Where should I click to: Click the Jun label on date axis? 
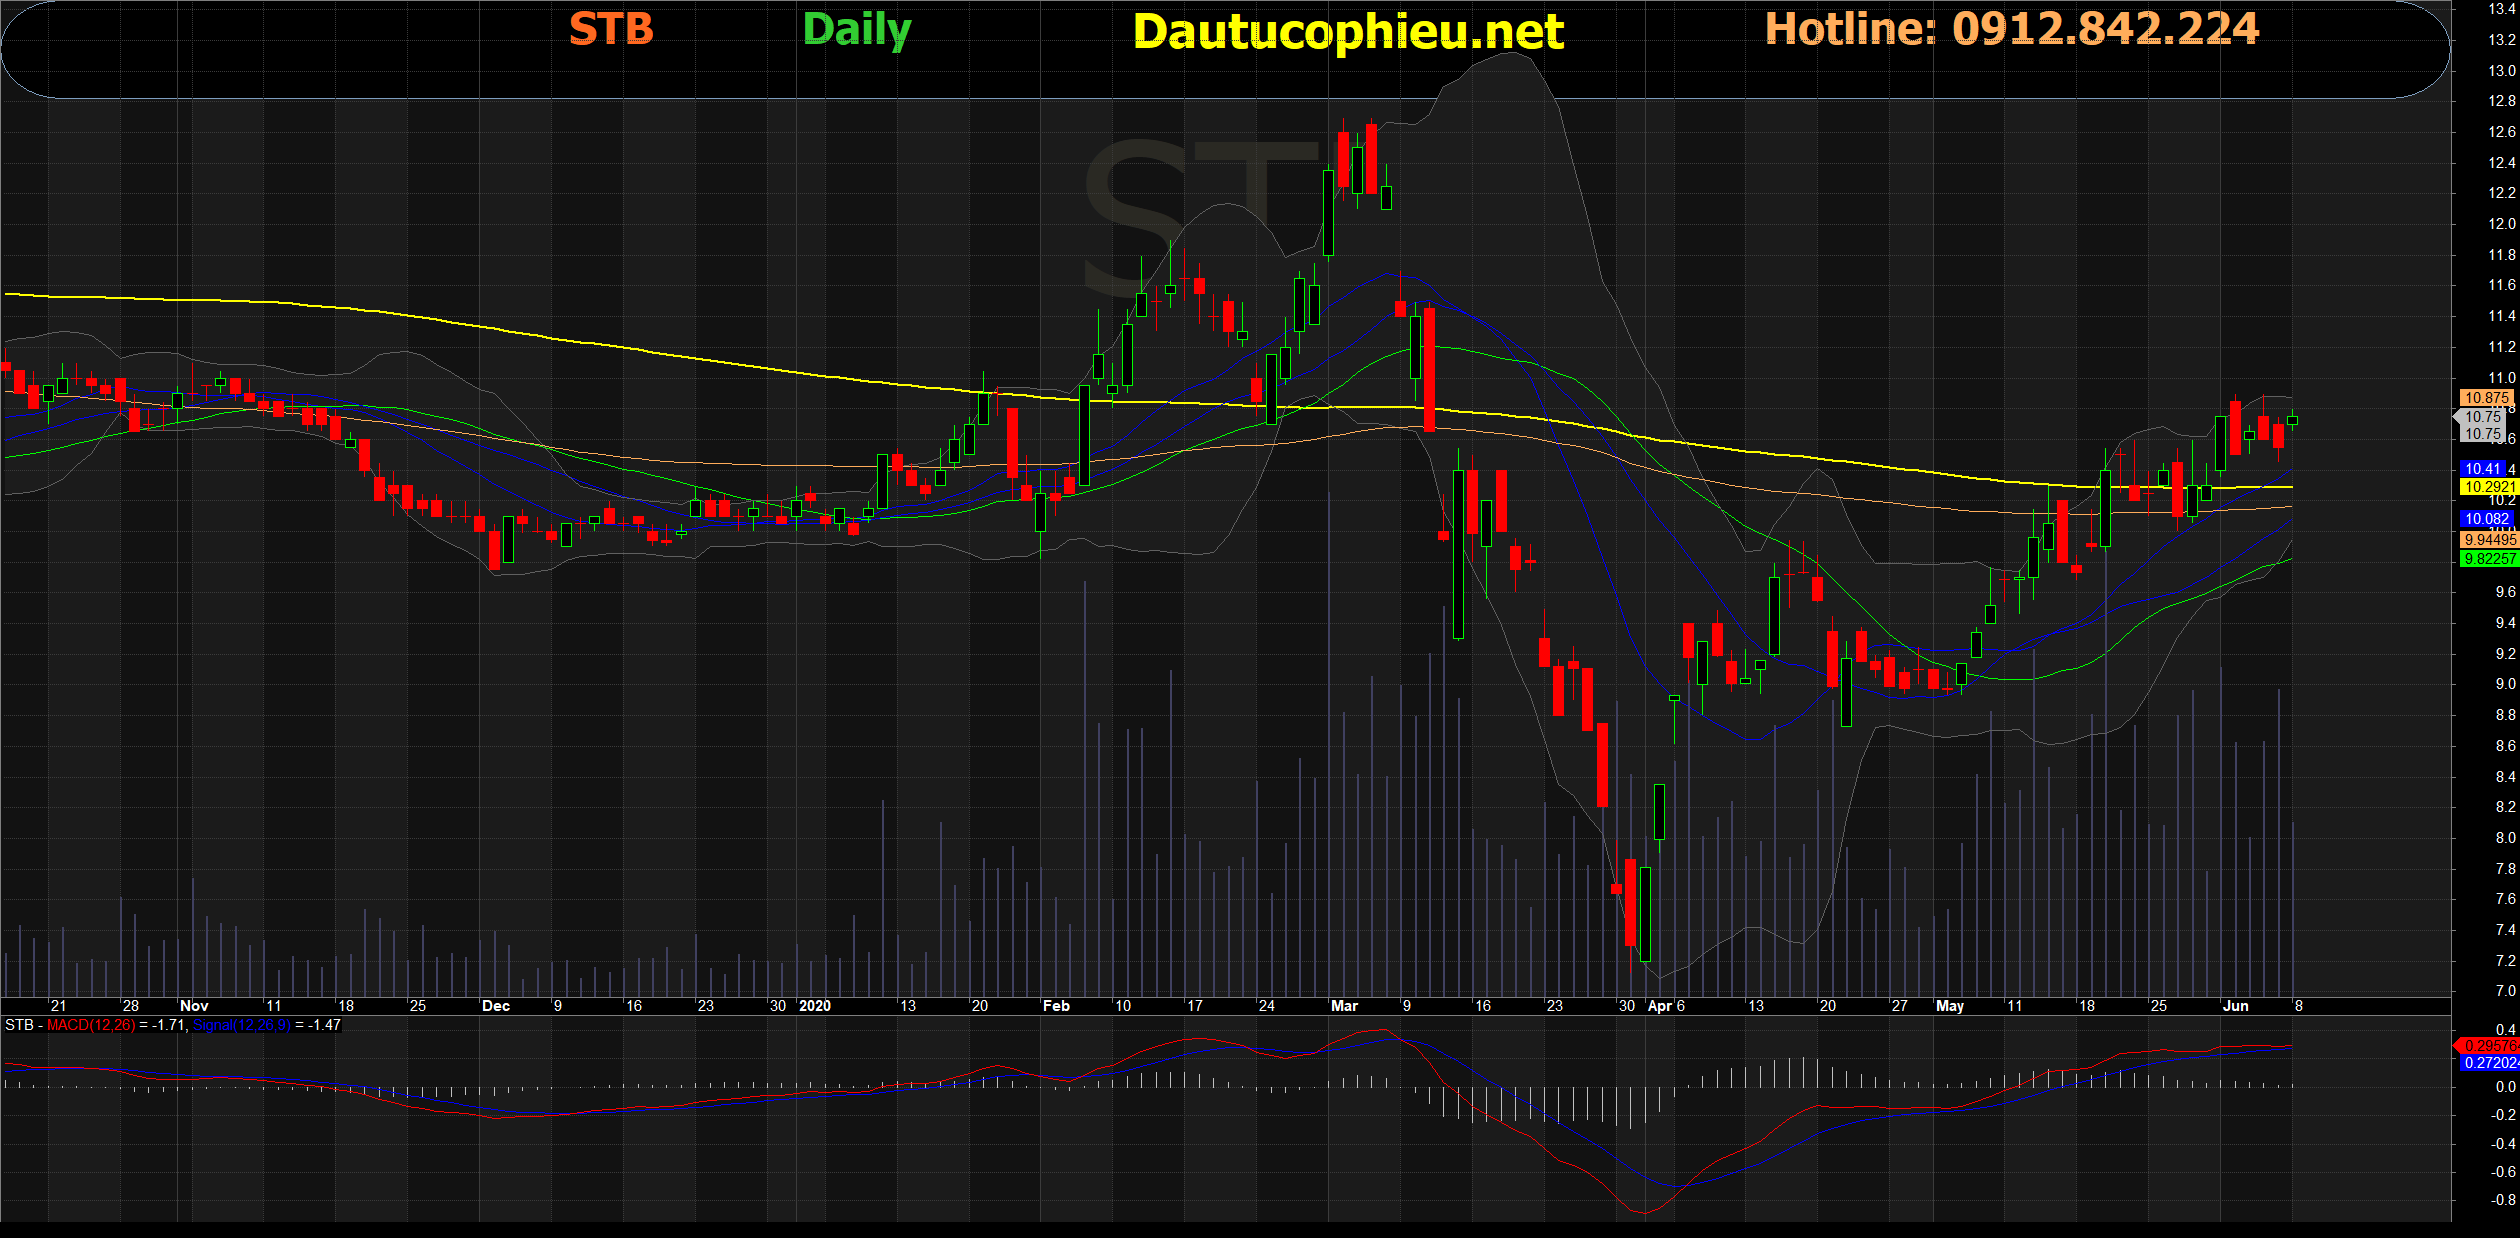2235,1006
